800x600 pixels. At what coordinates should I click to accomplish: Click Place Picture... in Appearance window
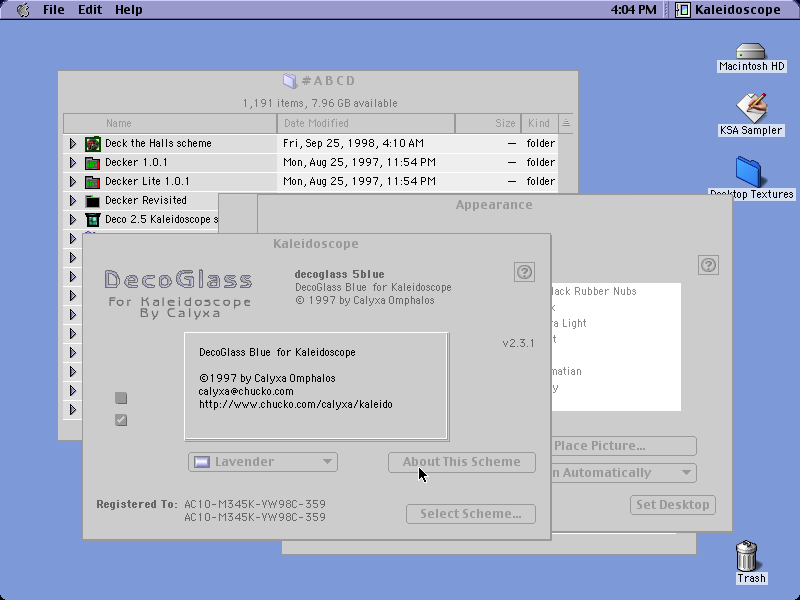[x=624, y=445]
